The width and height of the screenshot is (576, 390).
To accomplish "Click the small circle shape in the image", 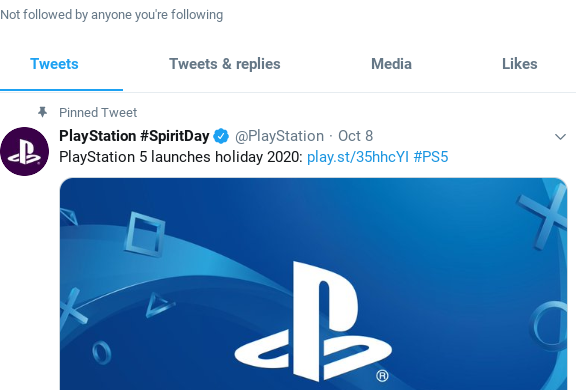I will pyautogui.click(x=101, y=352).
